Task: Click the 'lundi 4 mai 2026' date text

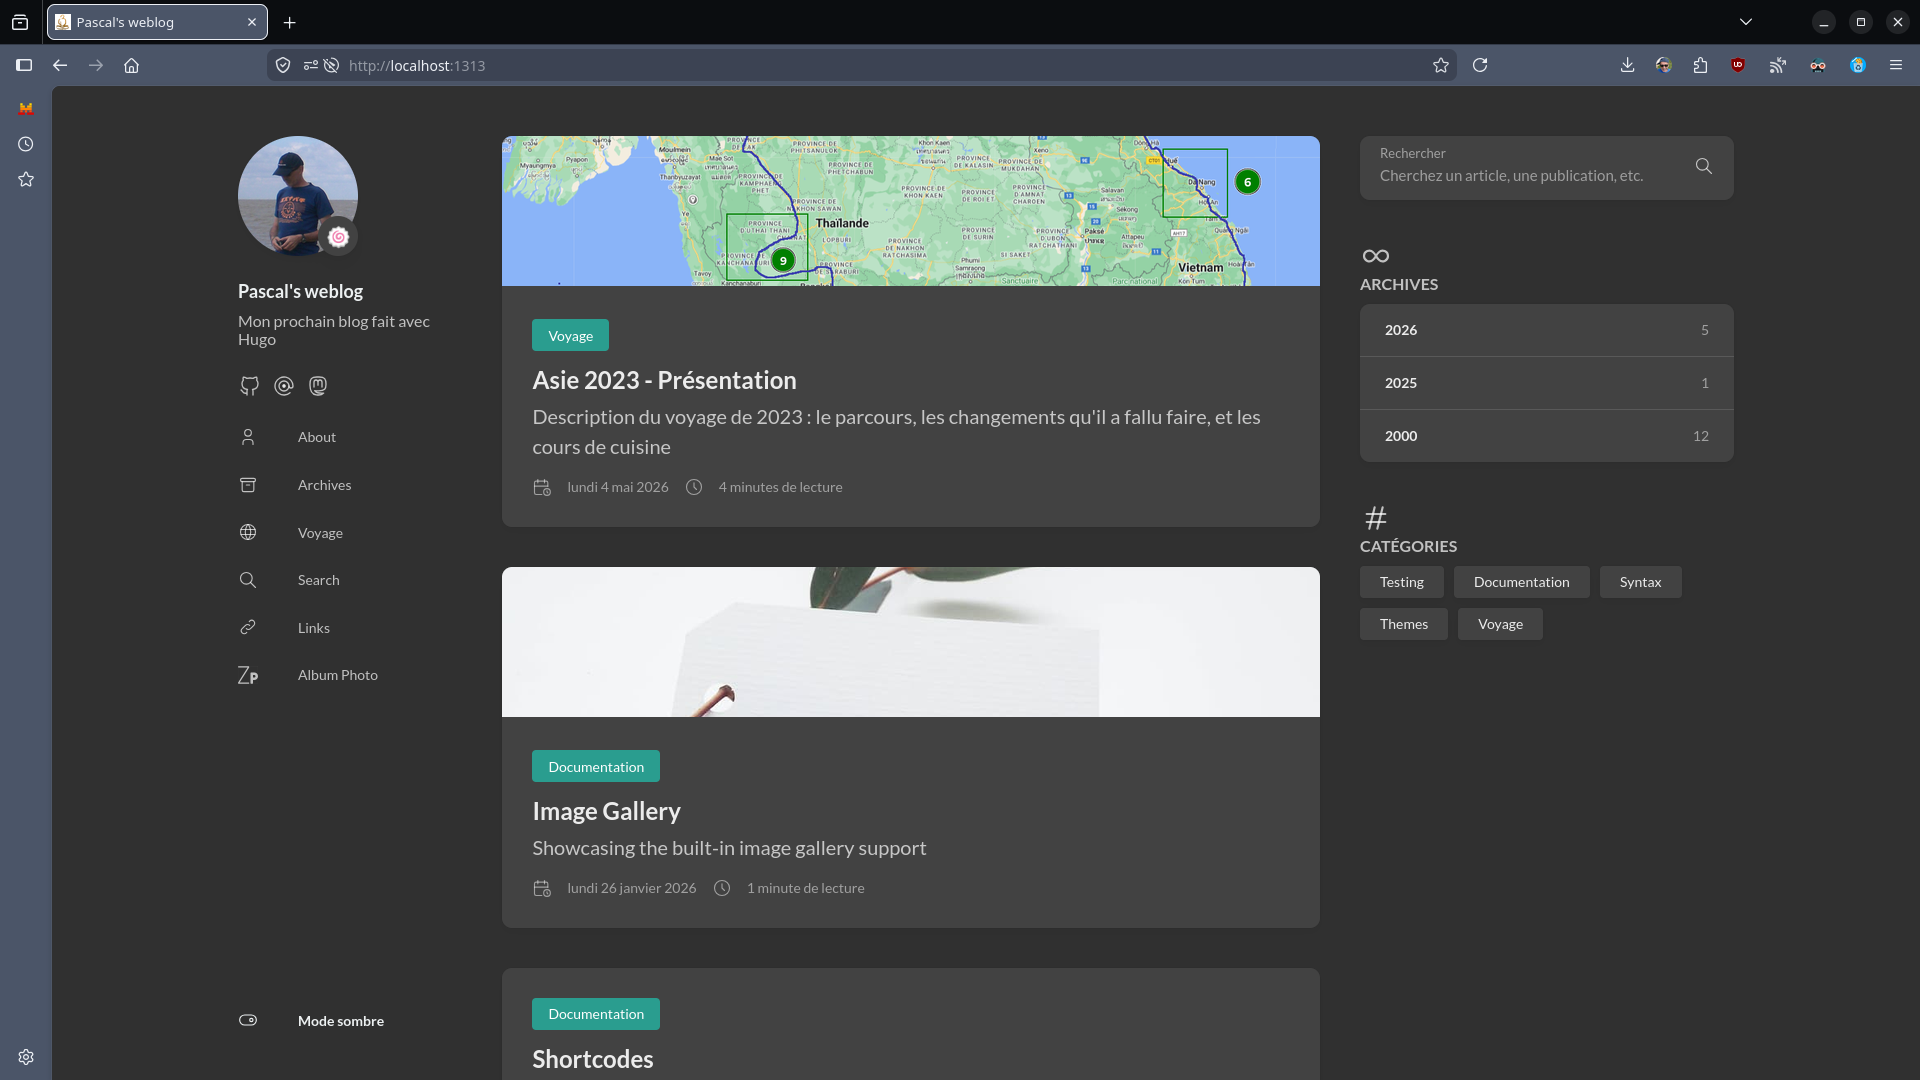Action: [617, 487]
